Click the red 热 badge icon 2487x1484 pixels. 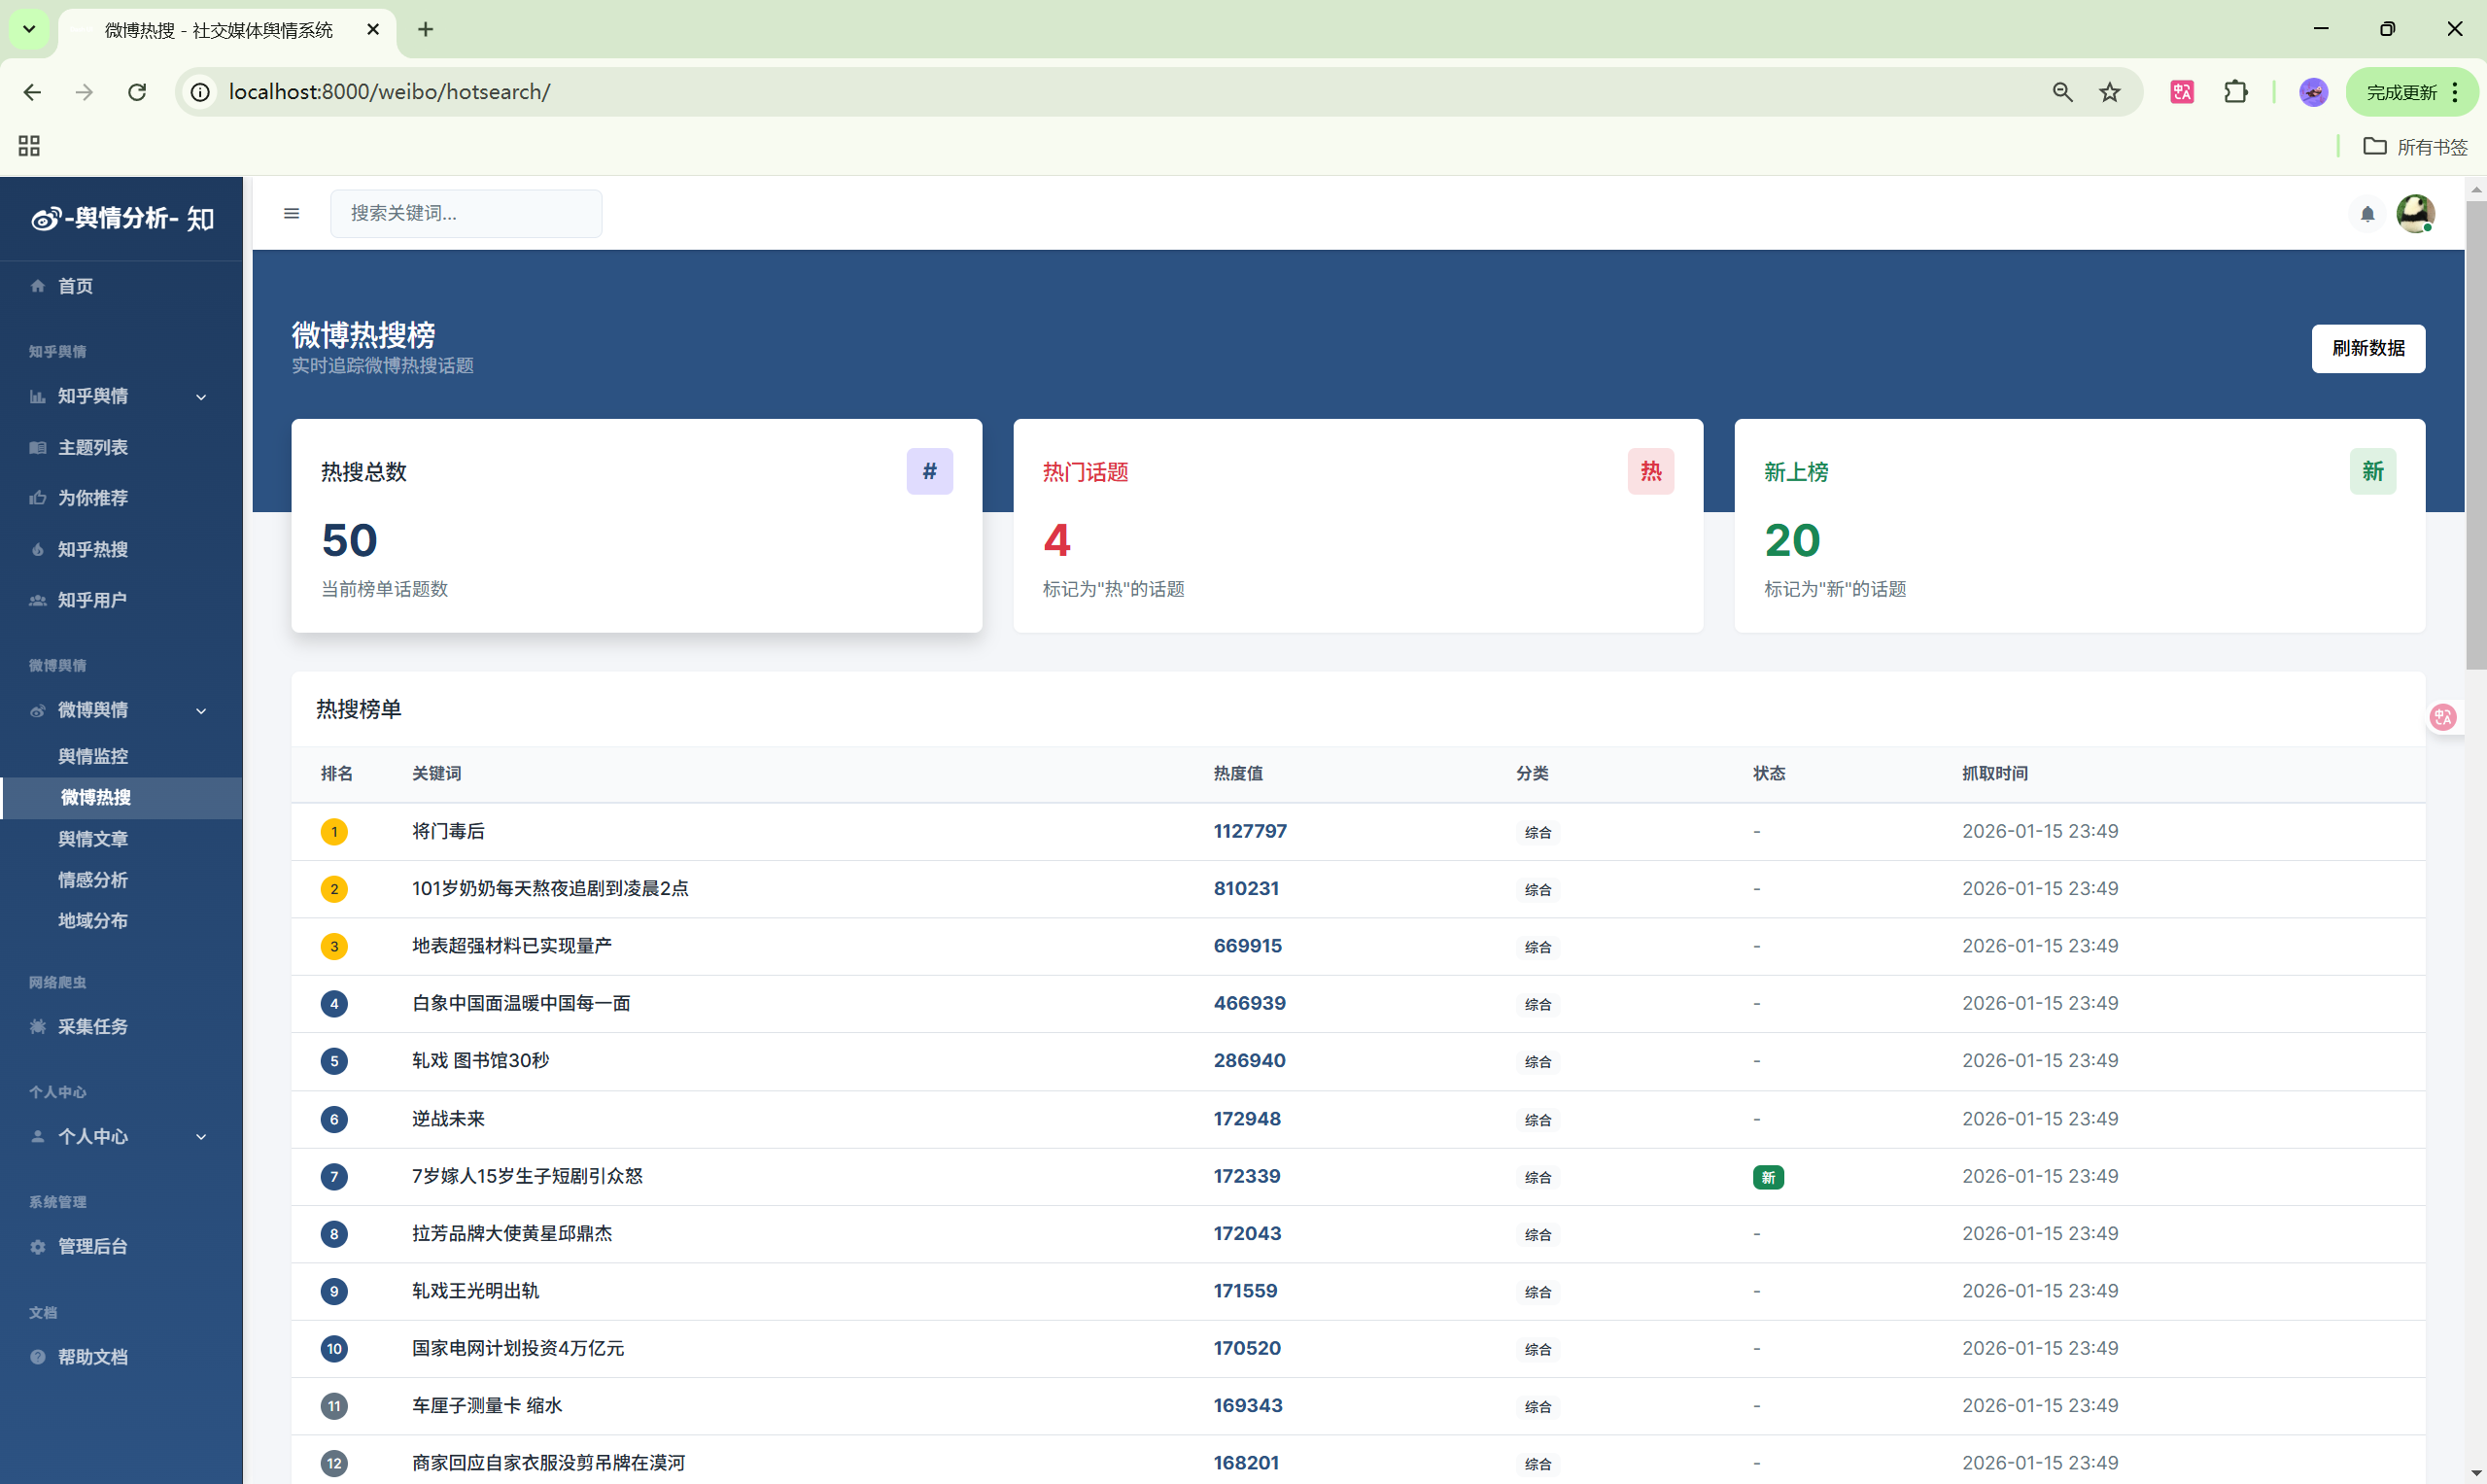tap(1650, 471)
